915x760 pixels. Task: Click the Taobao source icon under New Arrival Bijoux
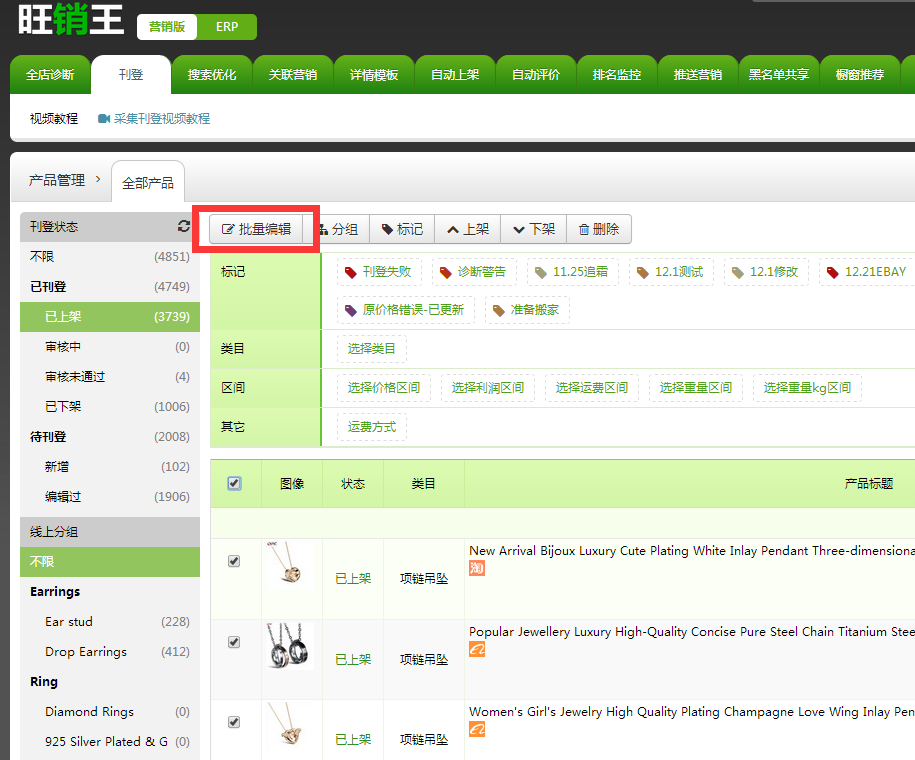tap(477, 568)
